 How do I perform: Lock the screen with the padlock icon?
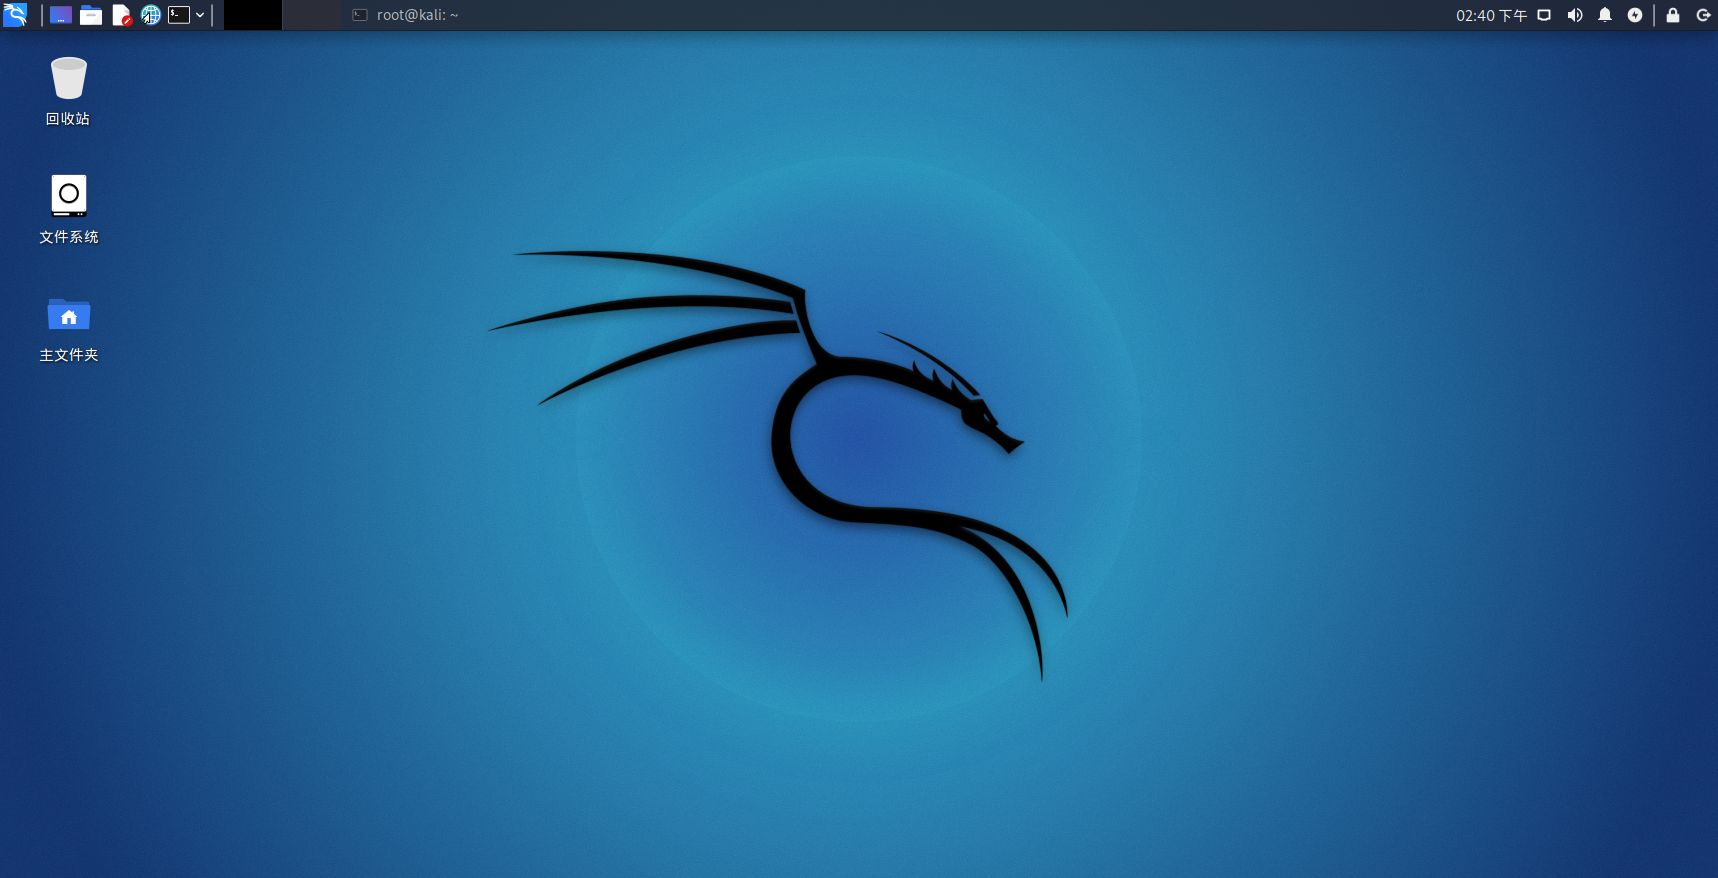1673,15
